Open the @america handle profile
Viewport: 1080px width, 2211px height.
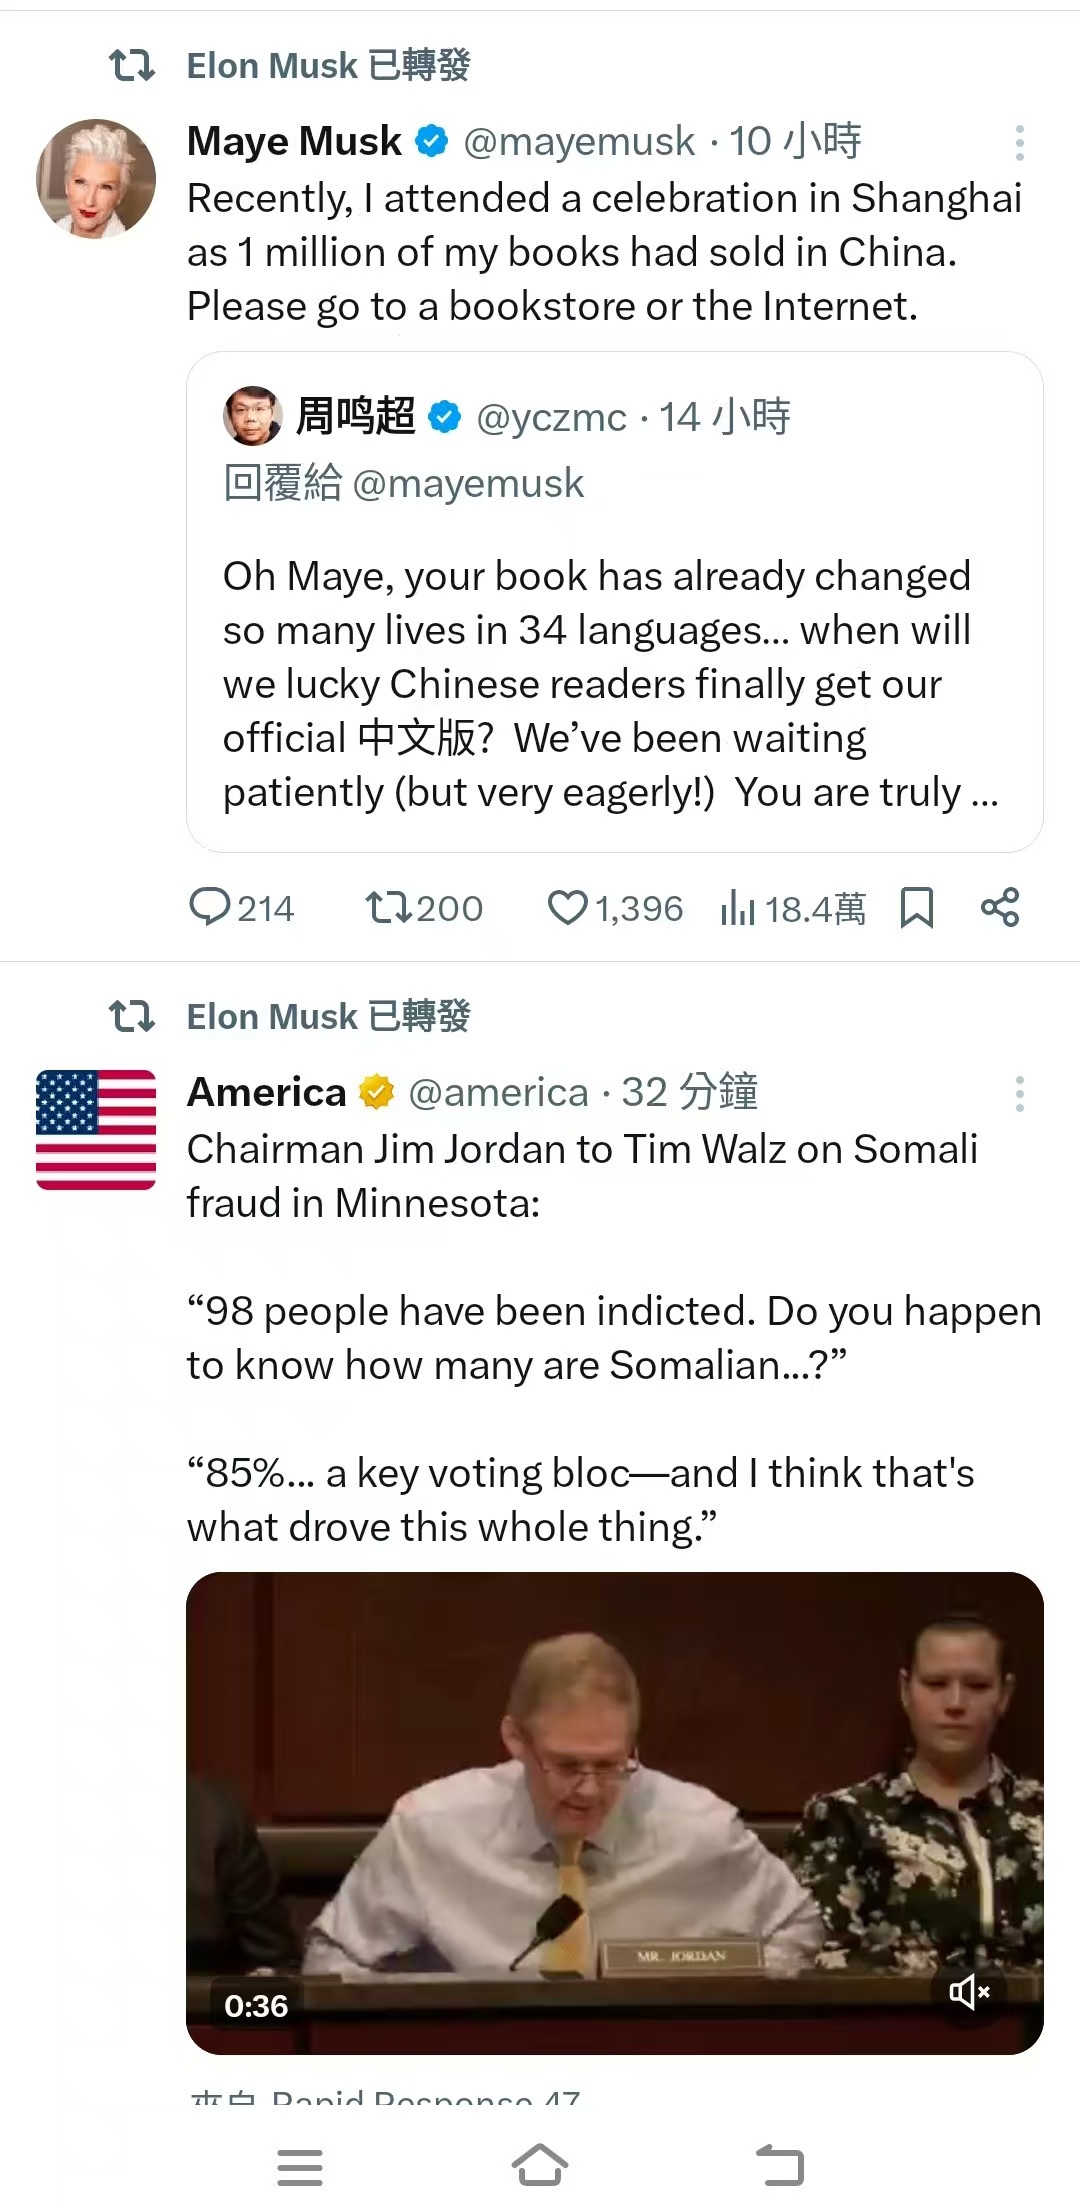498,1093
